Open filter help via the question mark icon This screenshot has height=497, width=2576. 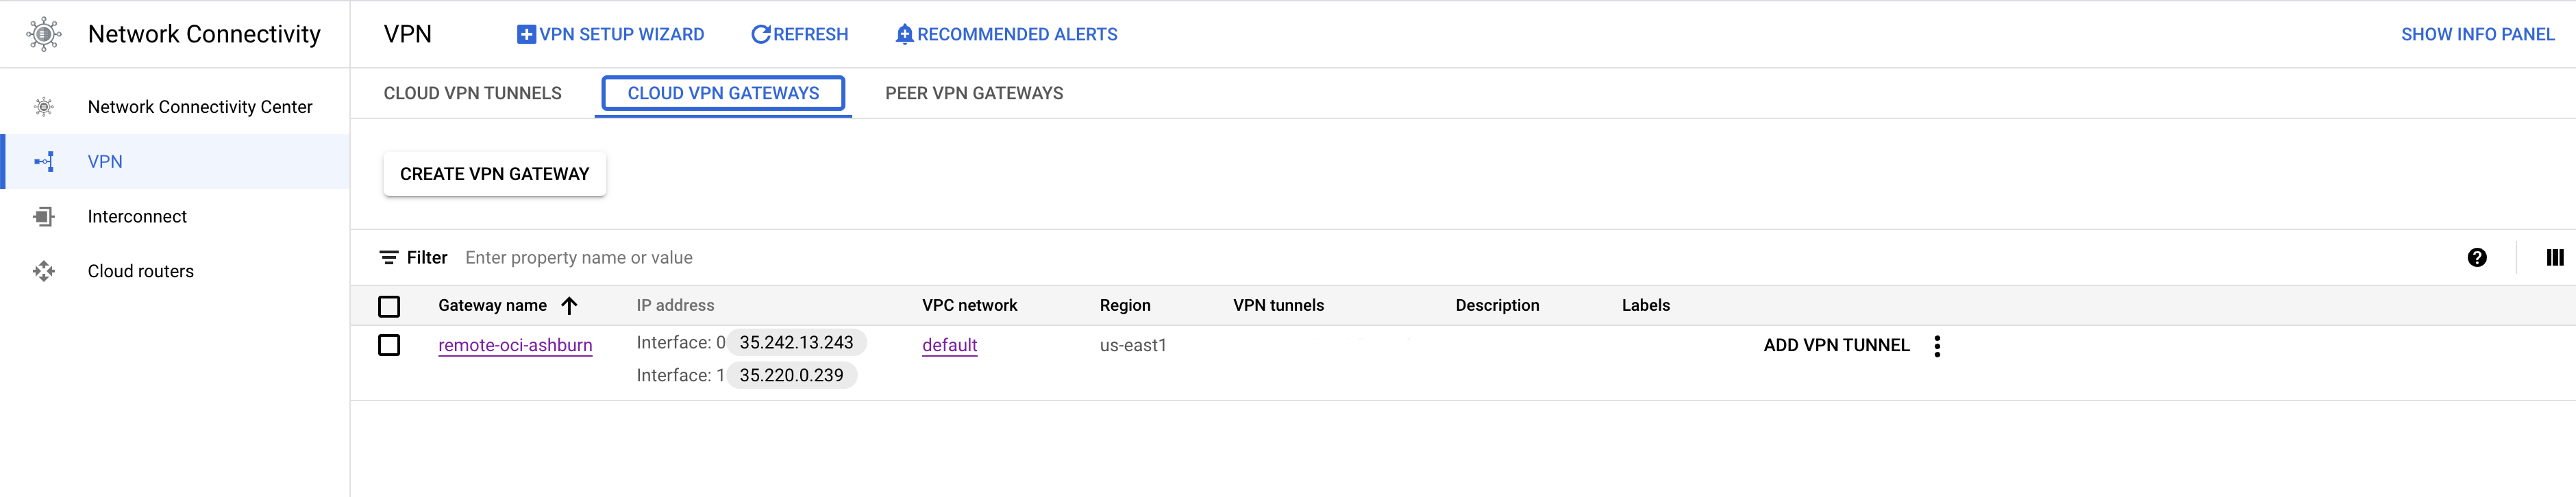coord(2476,257)
